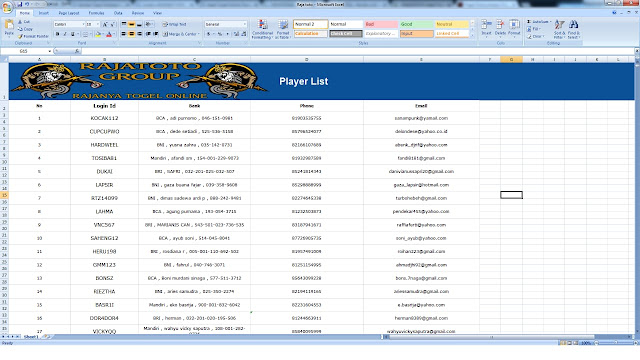Click Decrease Decimal
640x360 pixels.
pos(244,34)
